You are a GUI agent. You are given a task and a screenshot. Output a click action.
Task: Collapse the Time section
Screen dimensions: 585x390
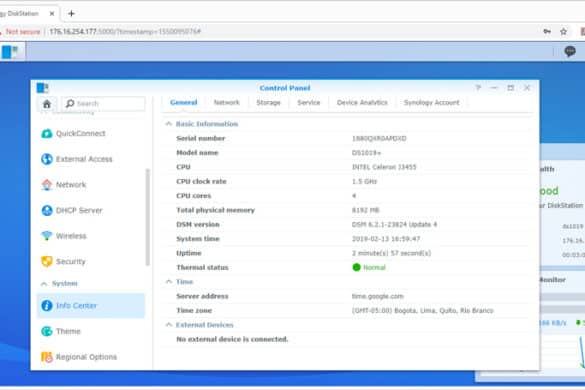(x=169, y=281)
